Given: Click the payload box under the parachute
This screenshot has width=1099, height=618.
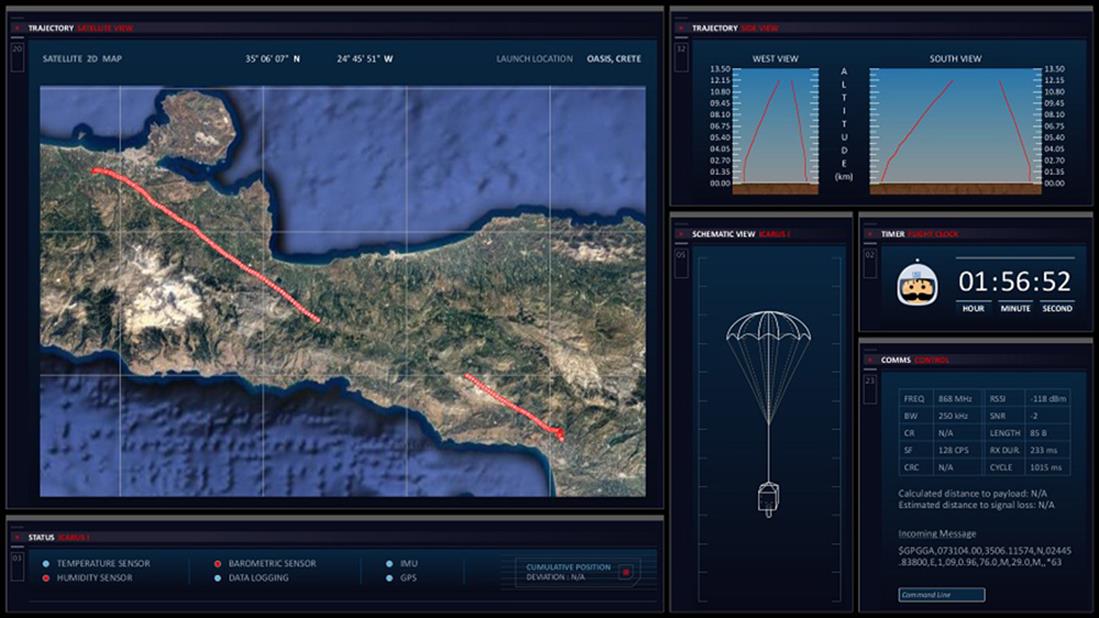Looking at the screenshot, I should click(768, 497).
